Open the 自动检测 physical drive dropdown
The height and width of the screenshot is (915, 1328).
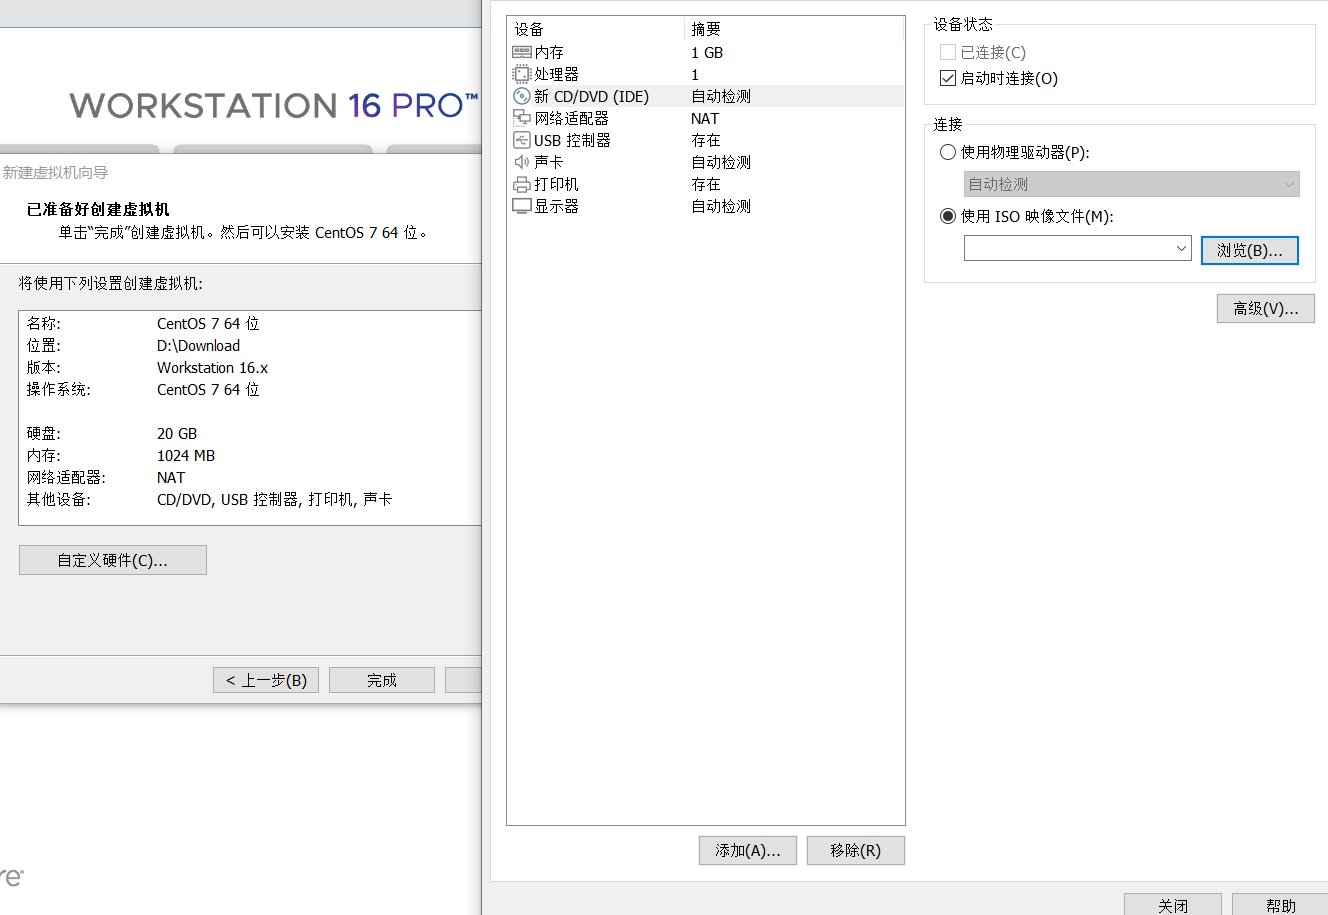(x=1132, y=184)
